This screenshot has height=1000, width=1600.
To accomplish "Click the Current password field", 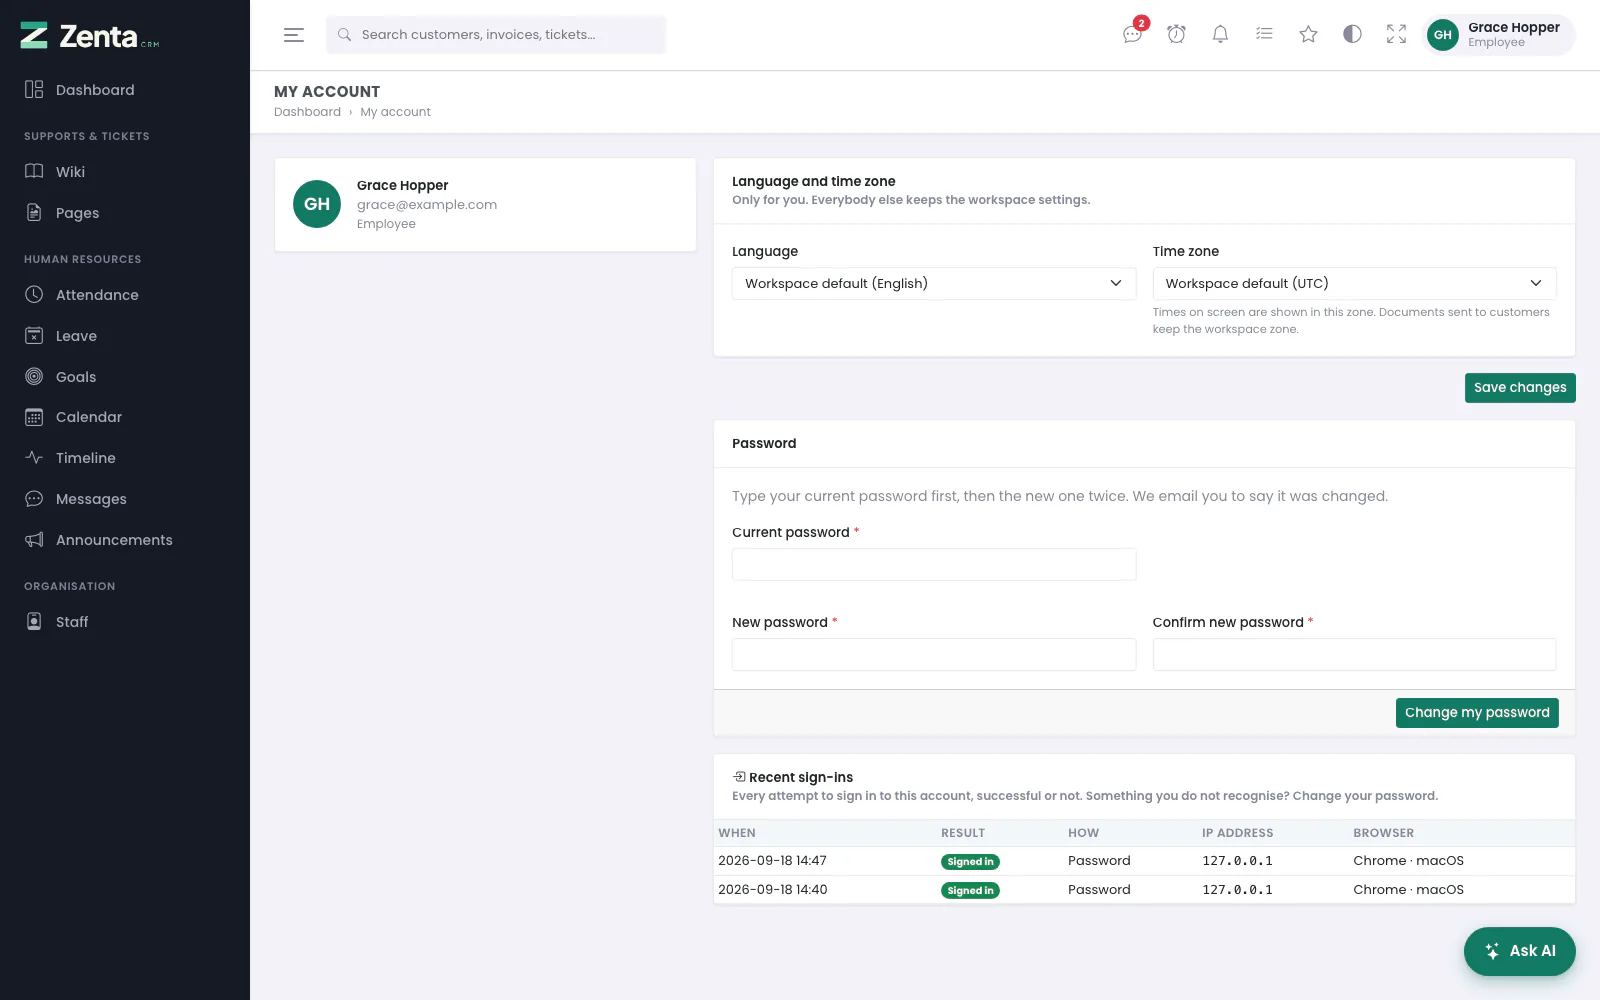I will 934,564.
